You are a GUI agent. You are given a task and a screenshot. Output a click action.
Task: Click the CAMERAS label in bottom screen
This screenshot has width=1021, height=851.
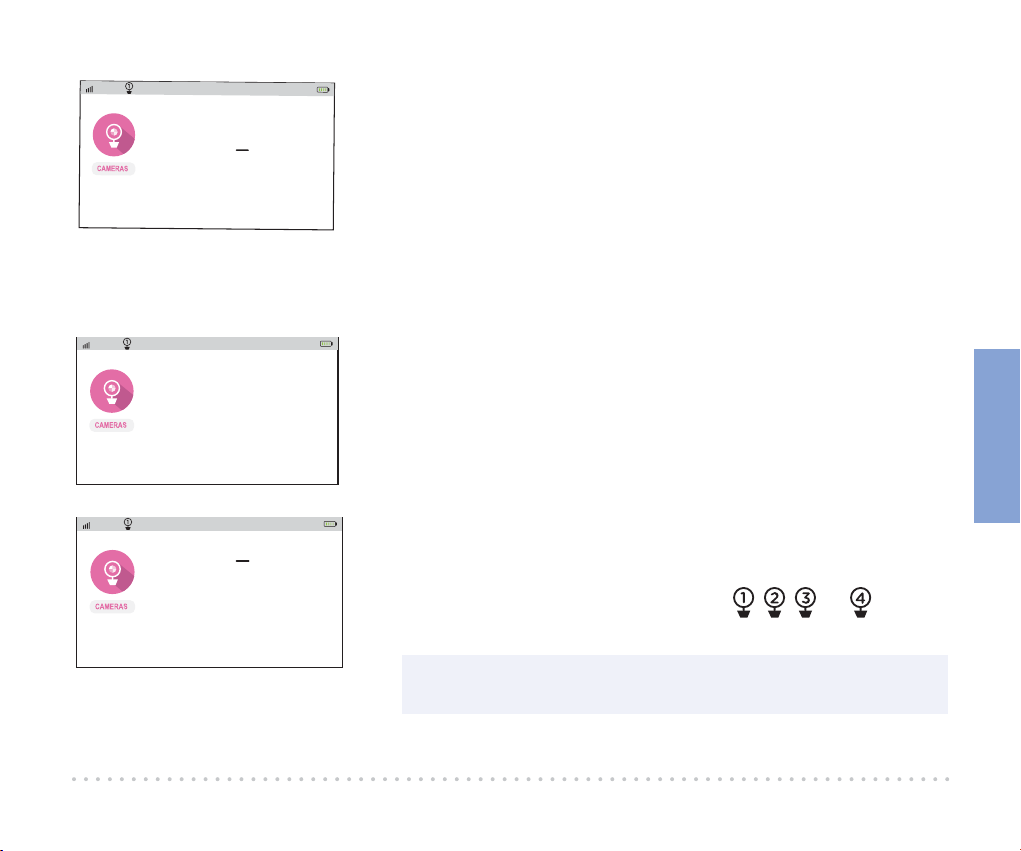[x=111, y=606]
